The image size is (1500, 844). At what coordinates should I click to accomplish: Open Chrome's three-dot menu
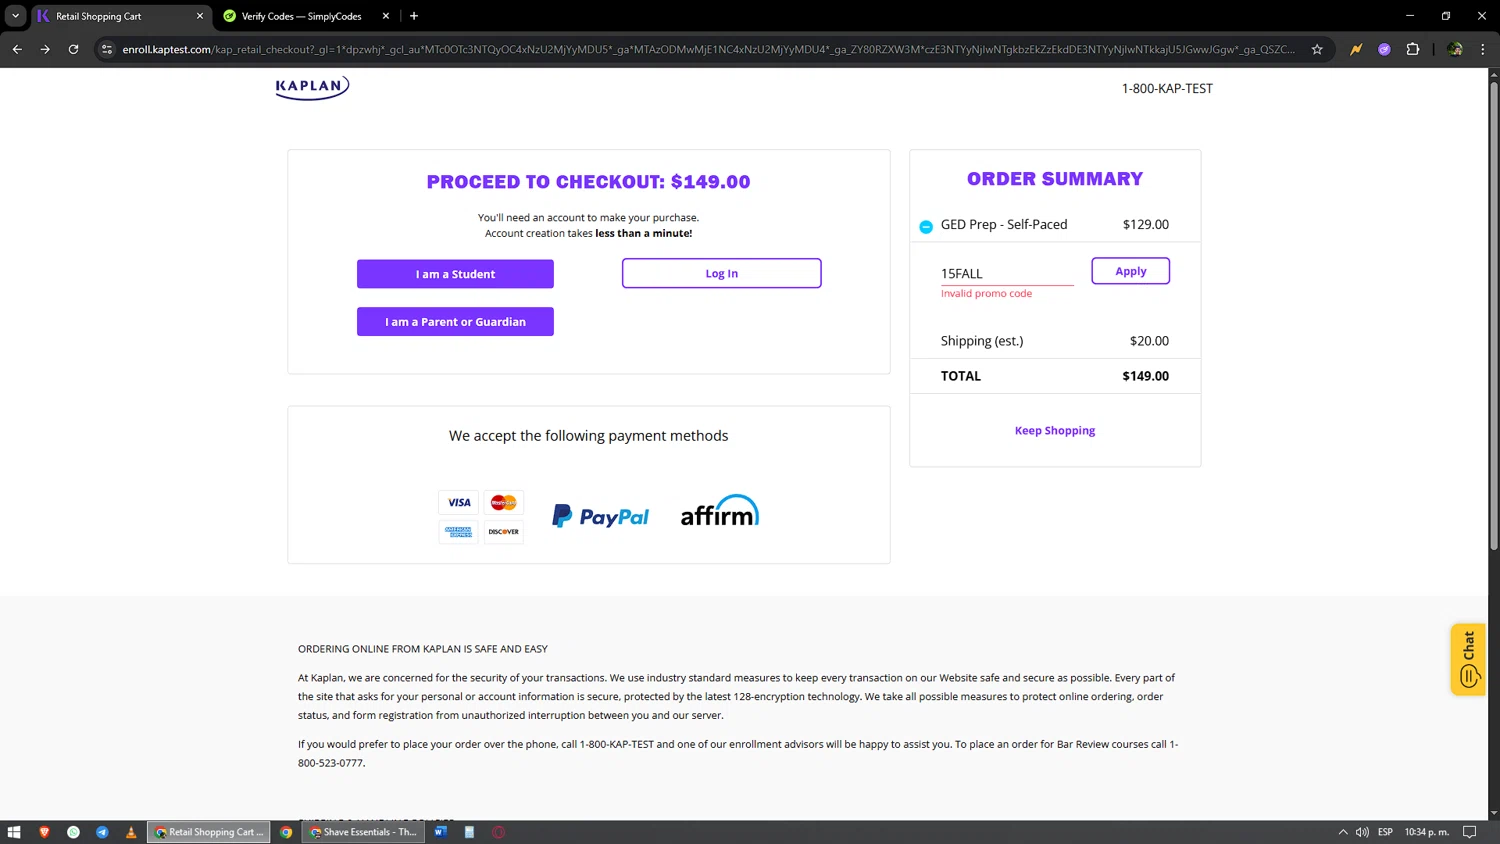[x=1483, y=49]
